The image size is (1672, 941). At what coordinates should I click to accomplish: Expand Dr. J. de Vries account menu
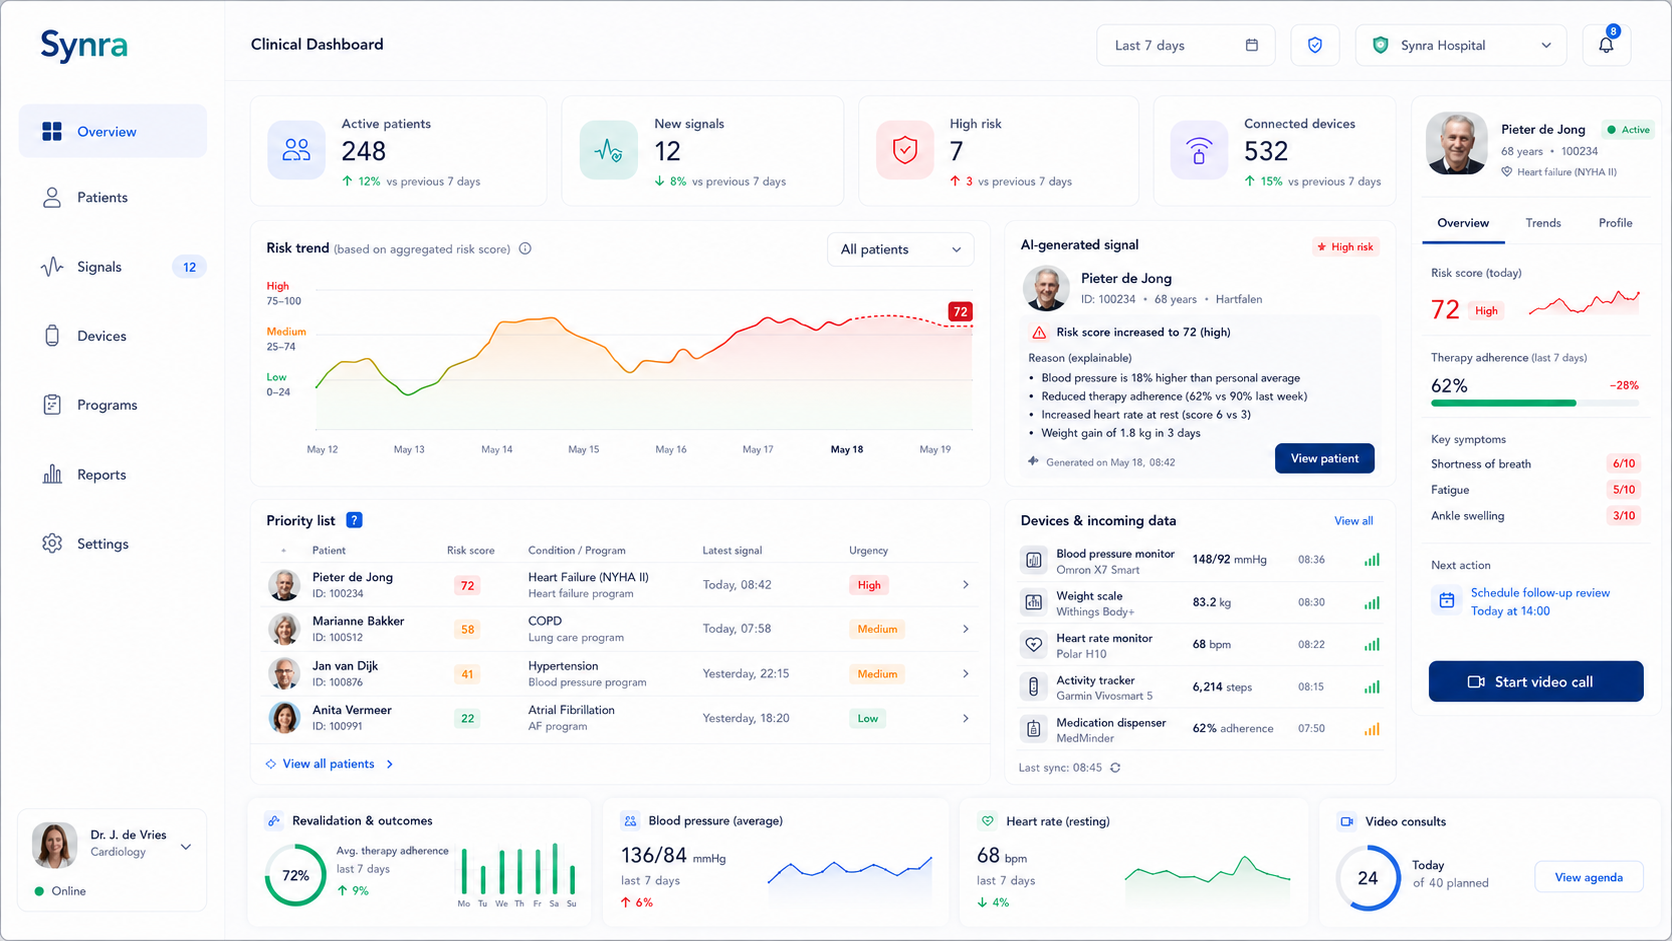click(186, 847)
